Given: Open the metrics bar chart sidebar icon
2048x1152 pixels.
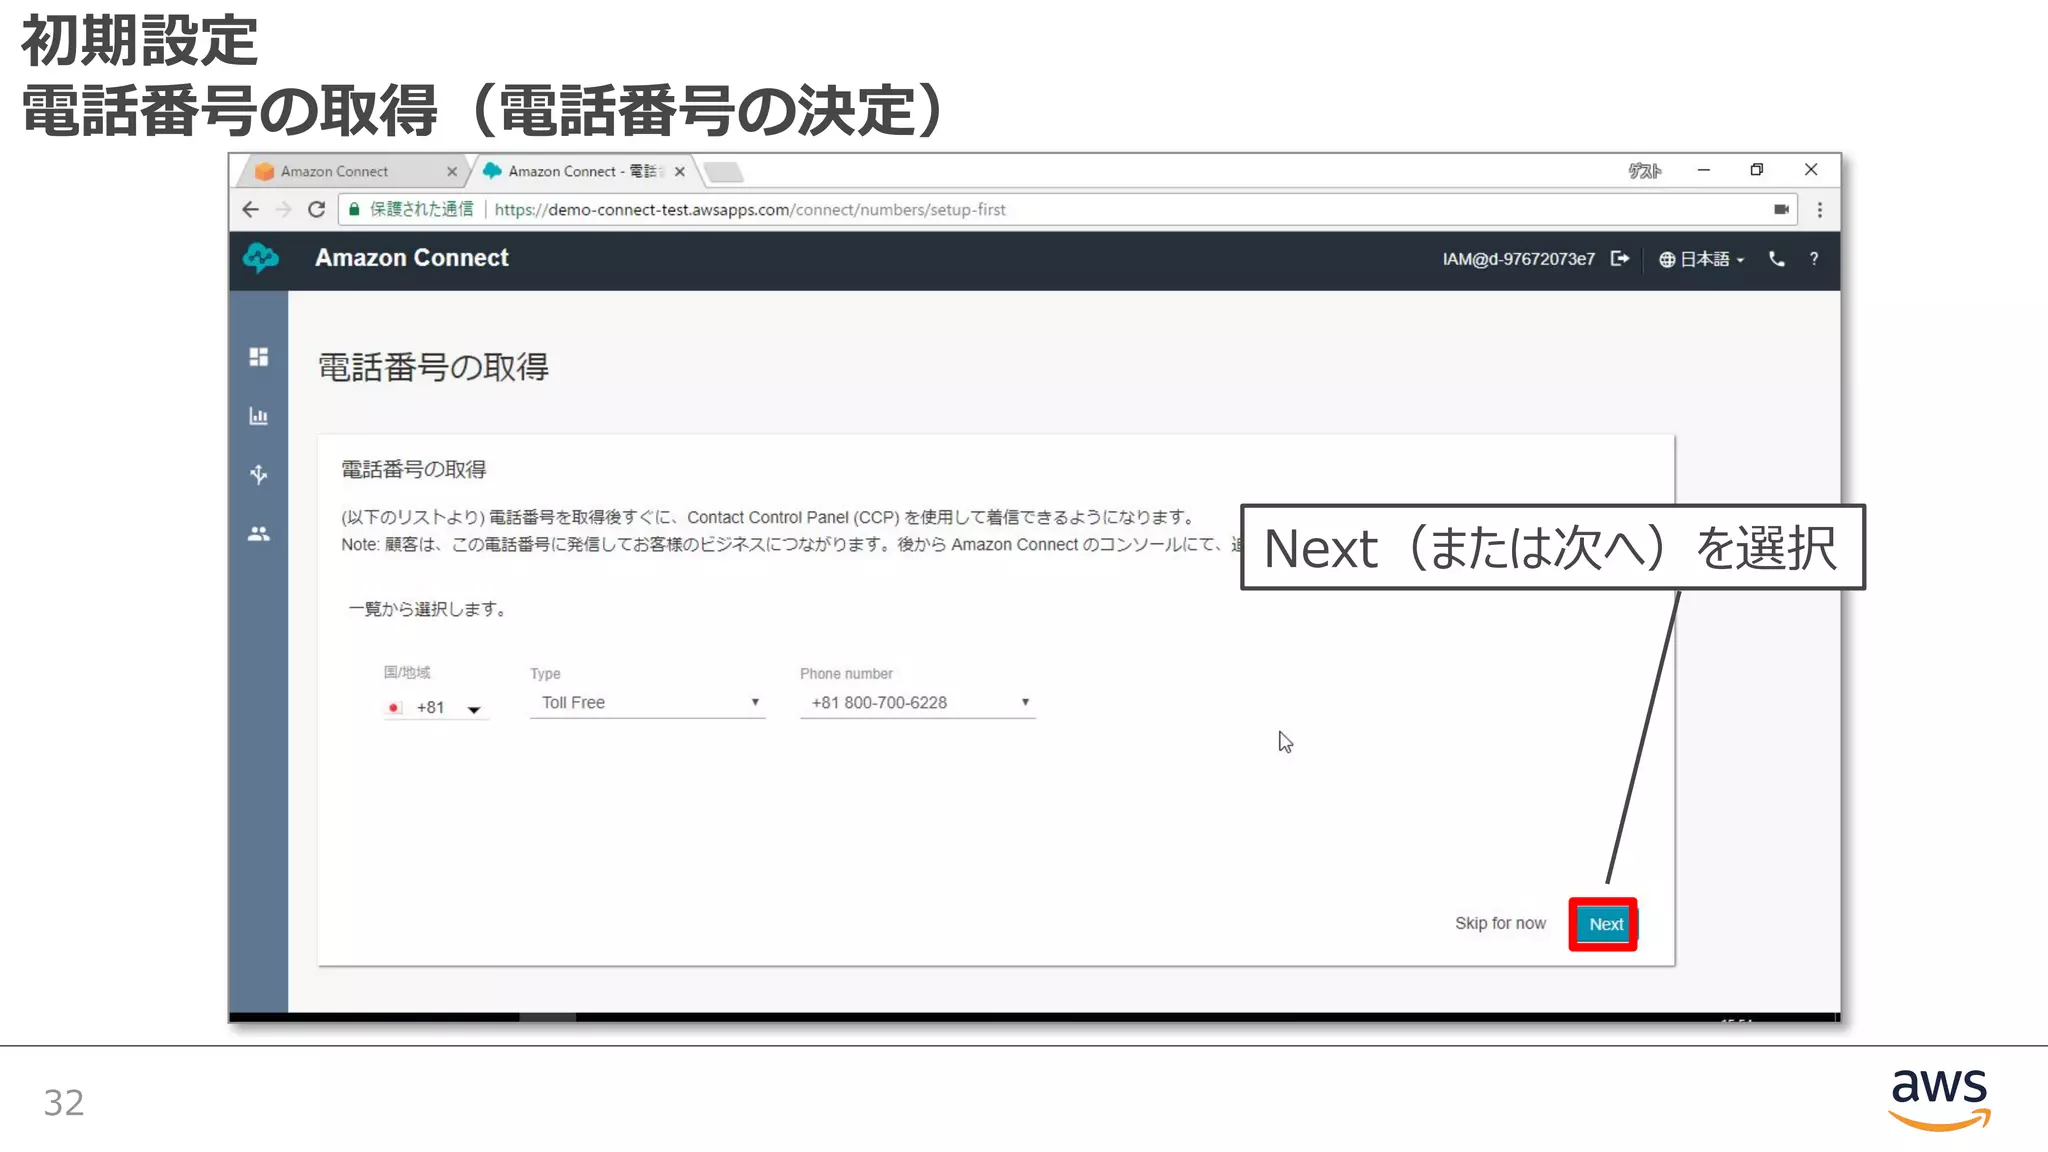Looking at the screenshot, I should tap(259, 416).
